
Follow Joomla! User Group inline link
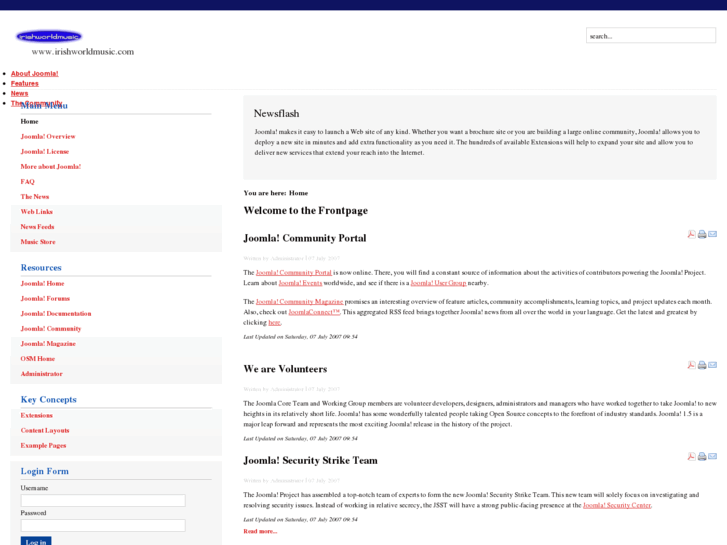point(438,283)
